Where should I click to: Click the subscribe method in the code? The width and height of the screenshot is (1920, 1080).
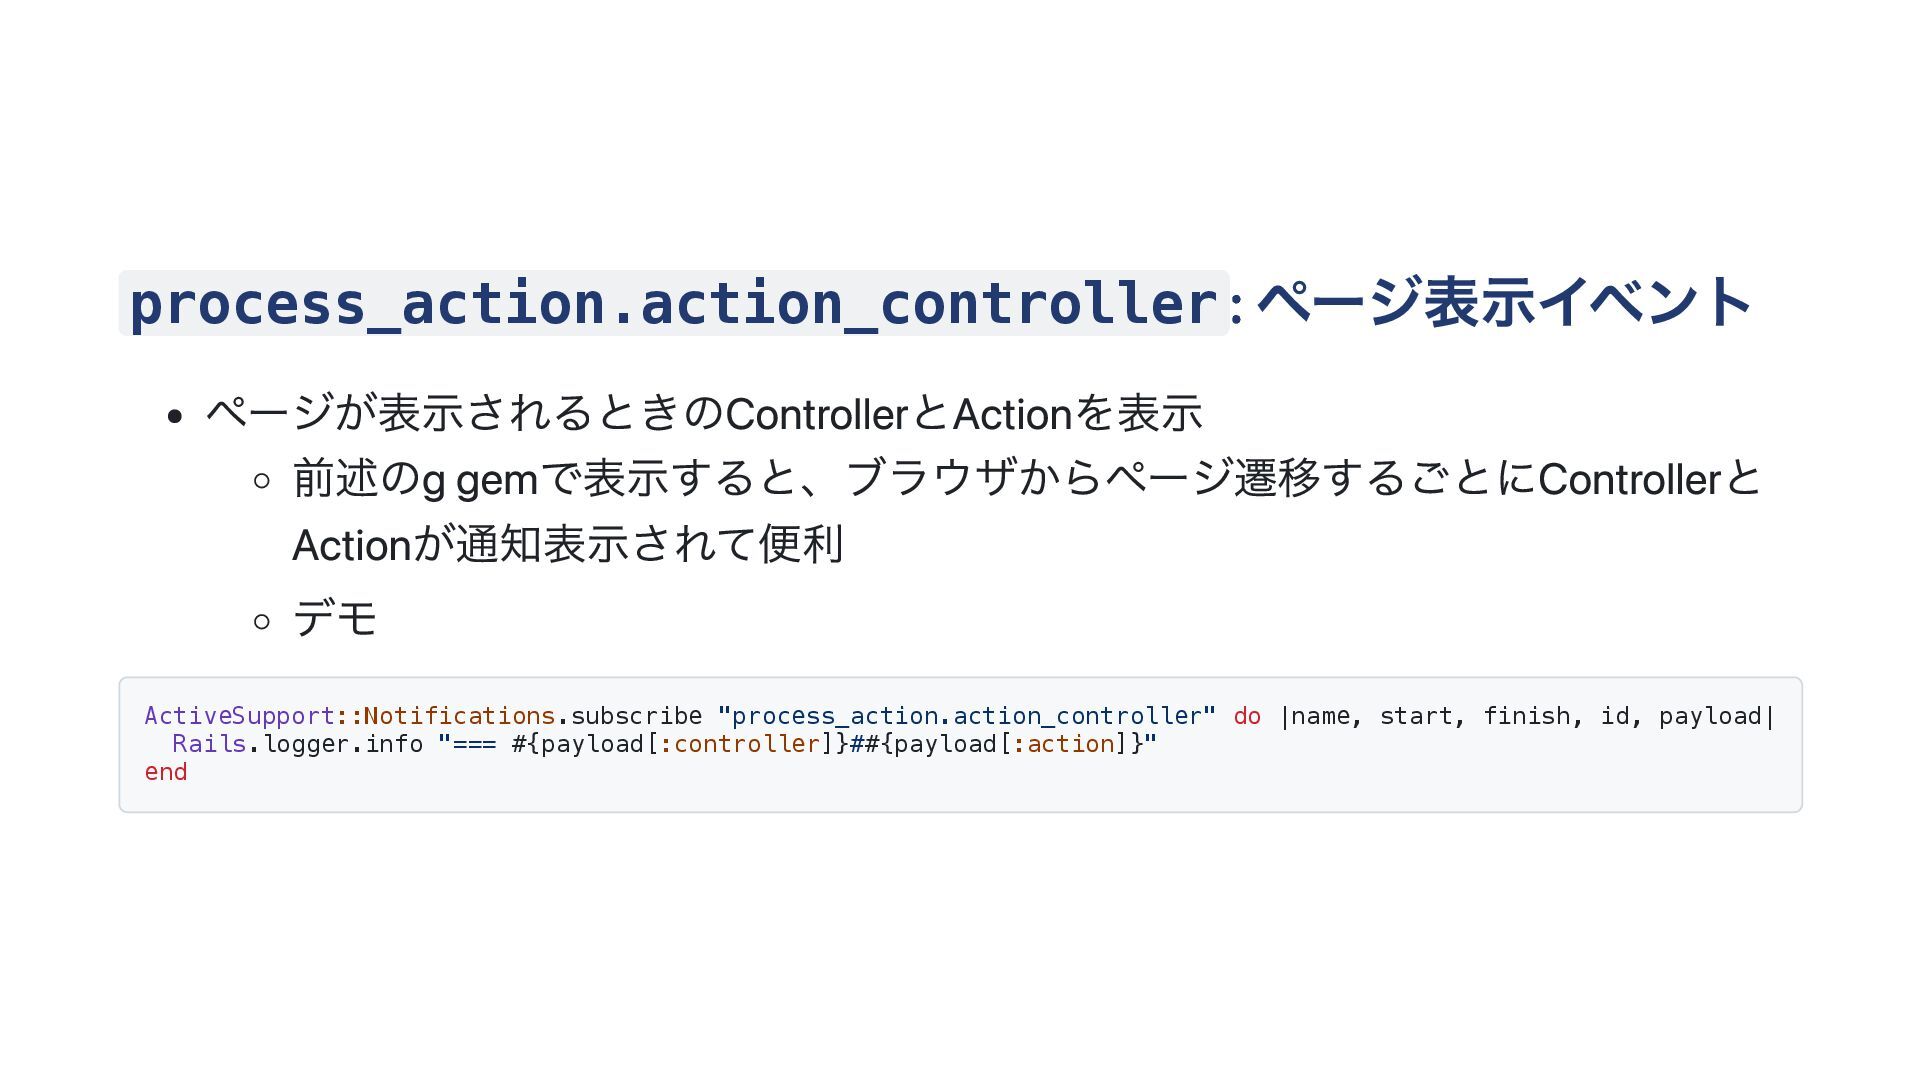pyautogui.click(x=636, y=716)
